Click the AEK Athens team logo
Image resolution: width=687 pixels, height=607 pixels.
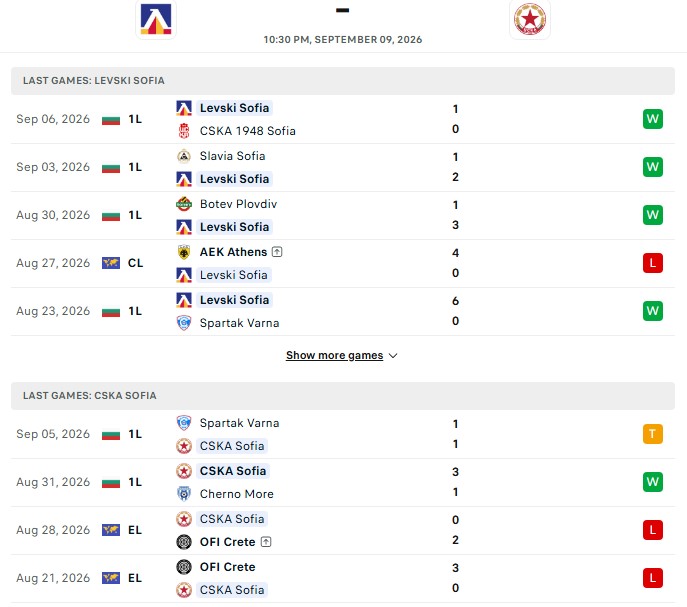[184, 252]
